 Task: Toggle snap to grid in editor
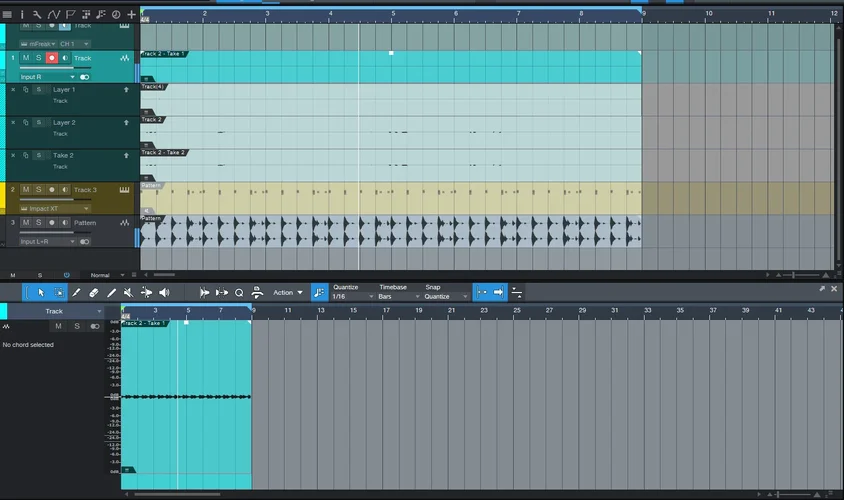tap(319, 292)
